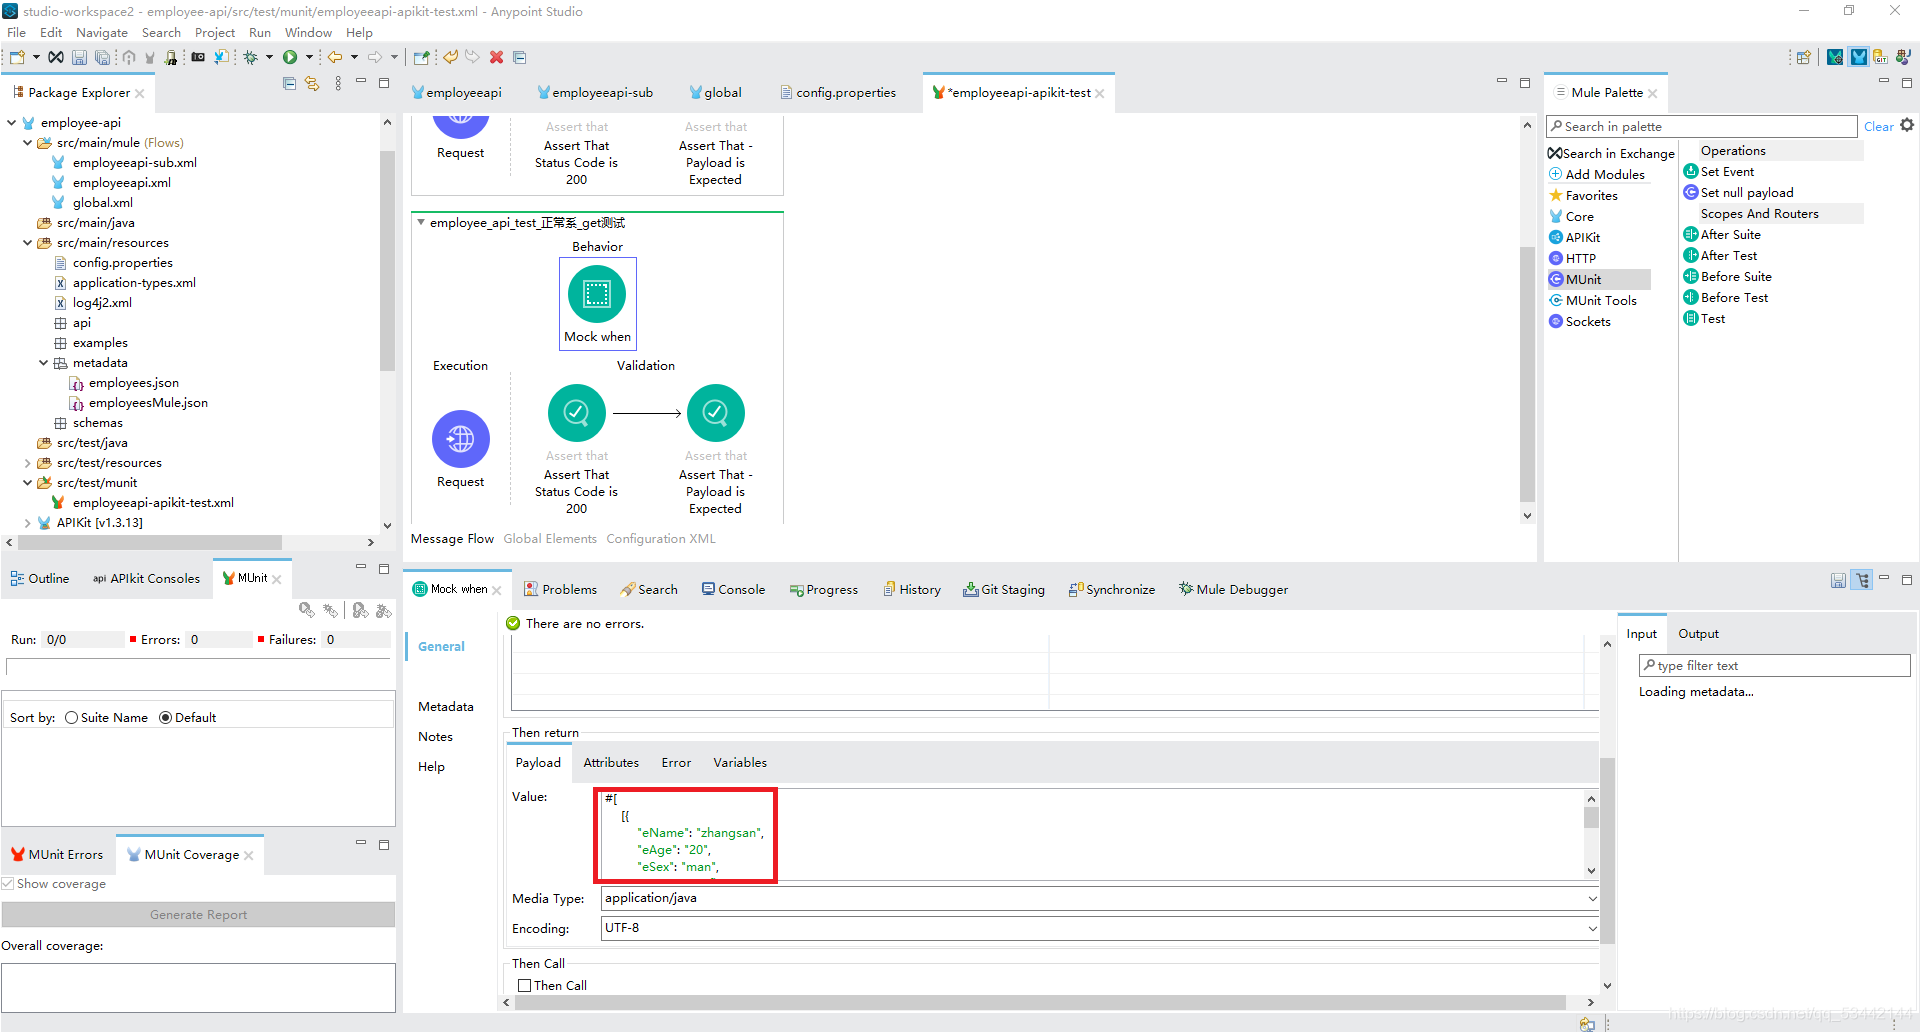
Task: Switch to the global editor tab
Action: point(715,93)
